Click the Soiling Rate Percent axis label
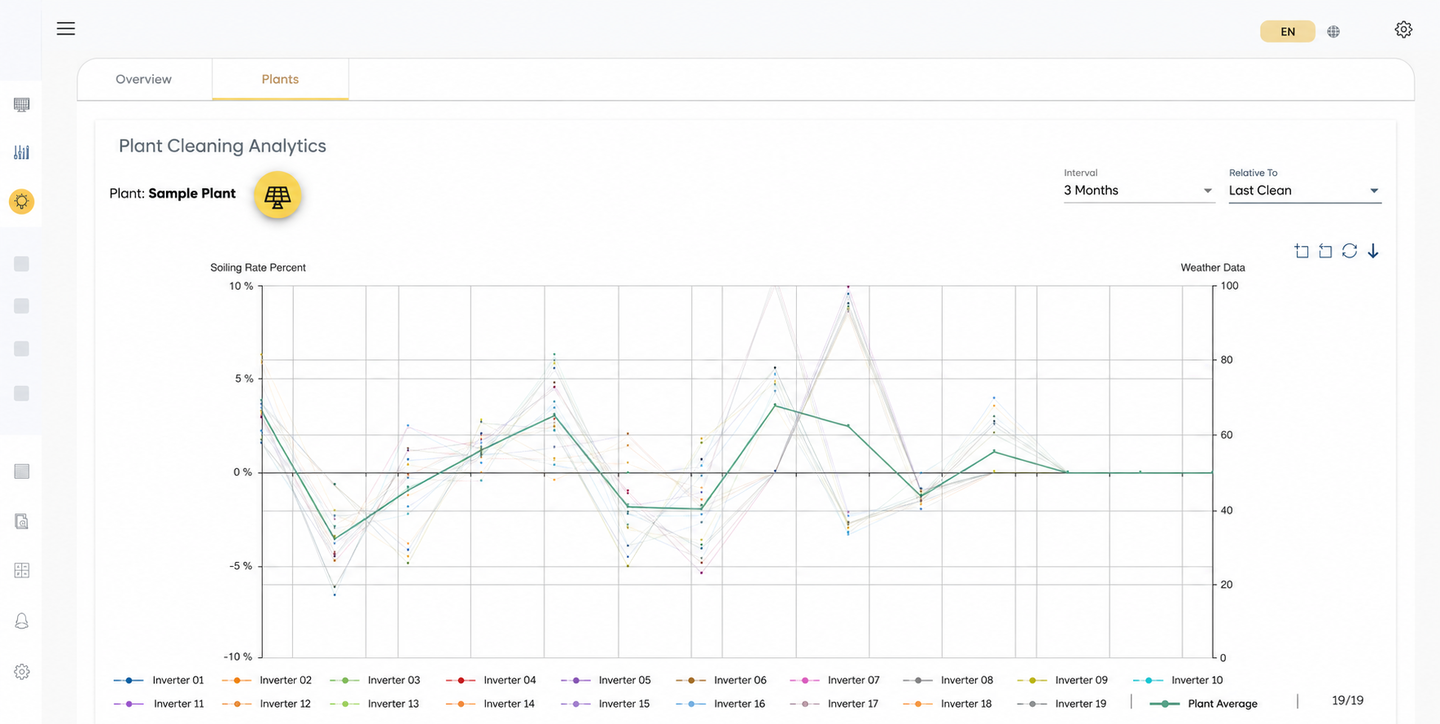The width and height of the screenshot is (1440, 724). pos(258,268)
